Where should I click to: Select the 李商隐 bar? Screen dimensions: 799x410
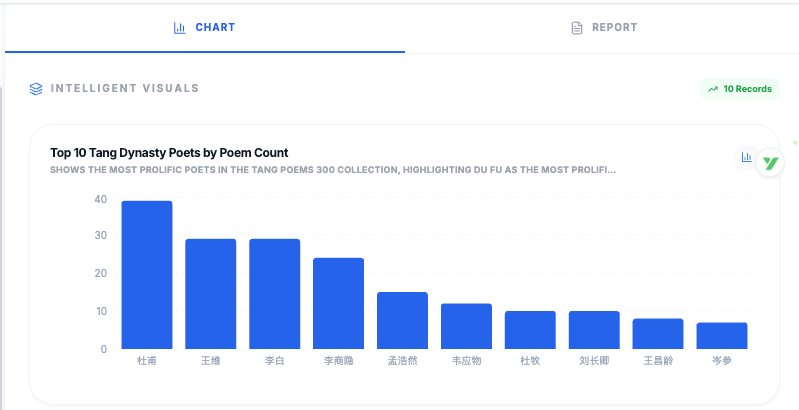click(x=338, y=303)
